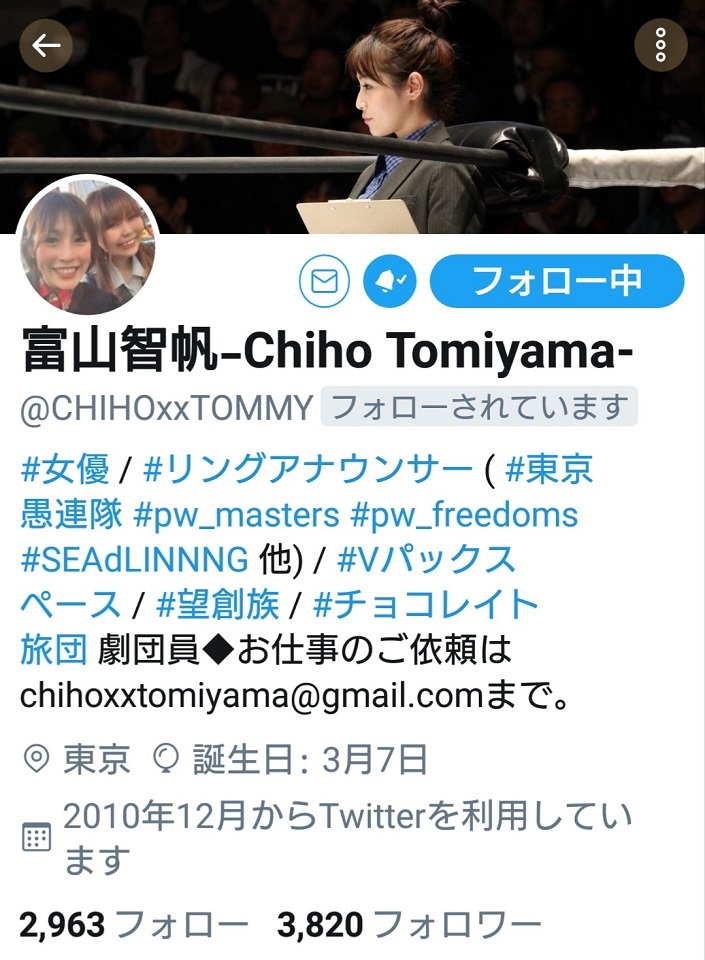
Task: View the 3,820 フォロワー followers list
Action: (x=409, y=924)
